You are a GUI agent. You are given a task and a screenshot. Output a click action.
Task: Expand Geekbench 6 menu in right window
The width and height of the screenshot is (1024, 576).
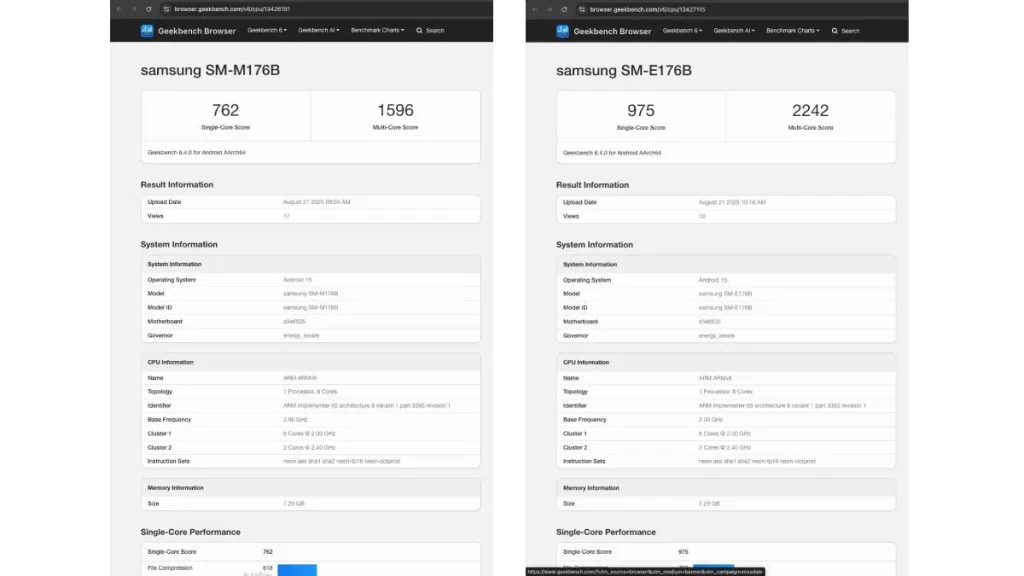tap(682, 31)
